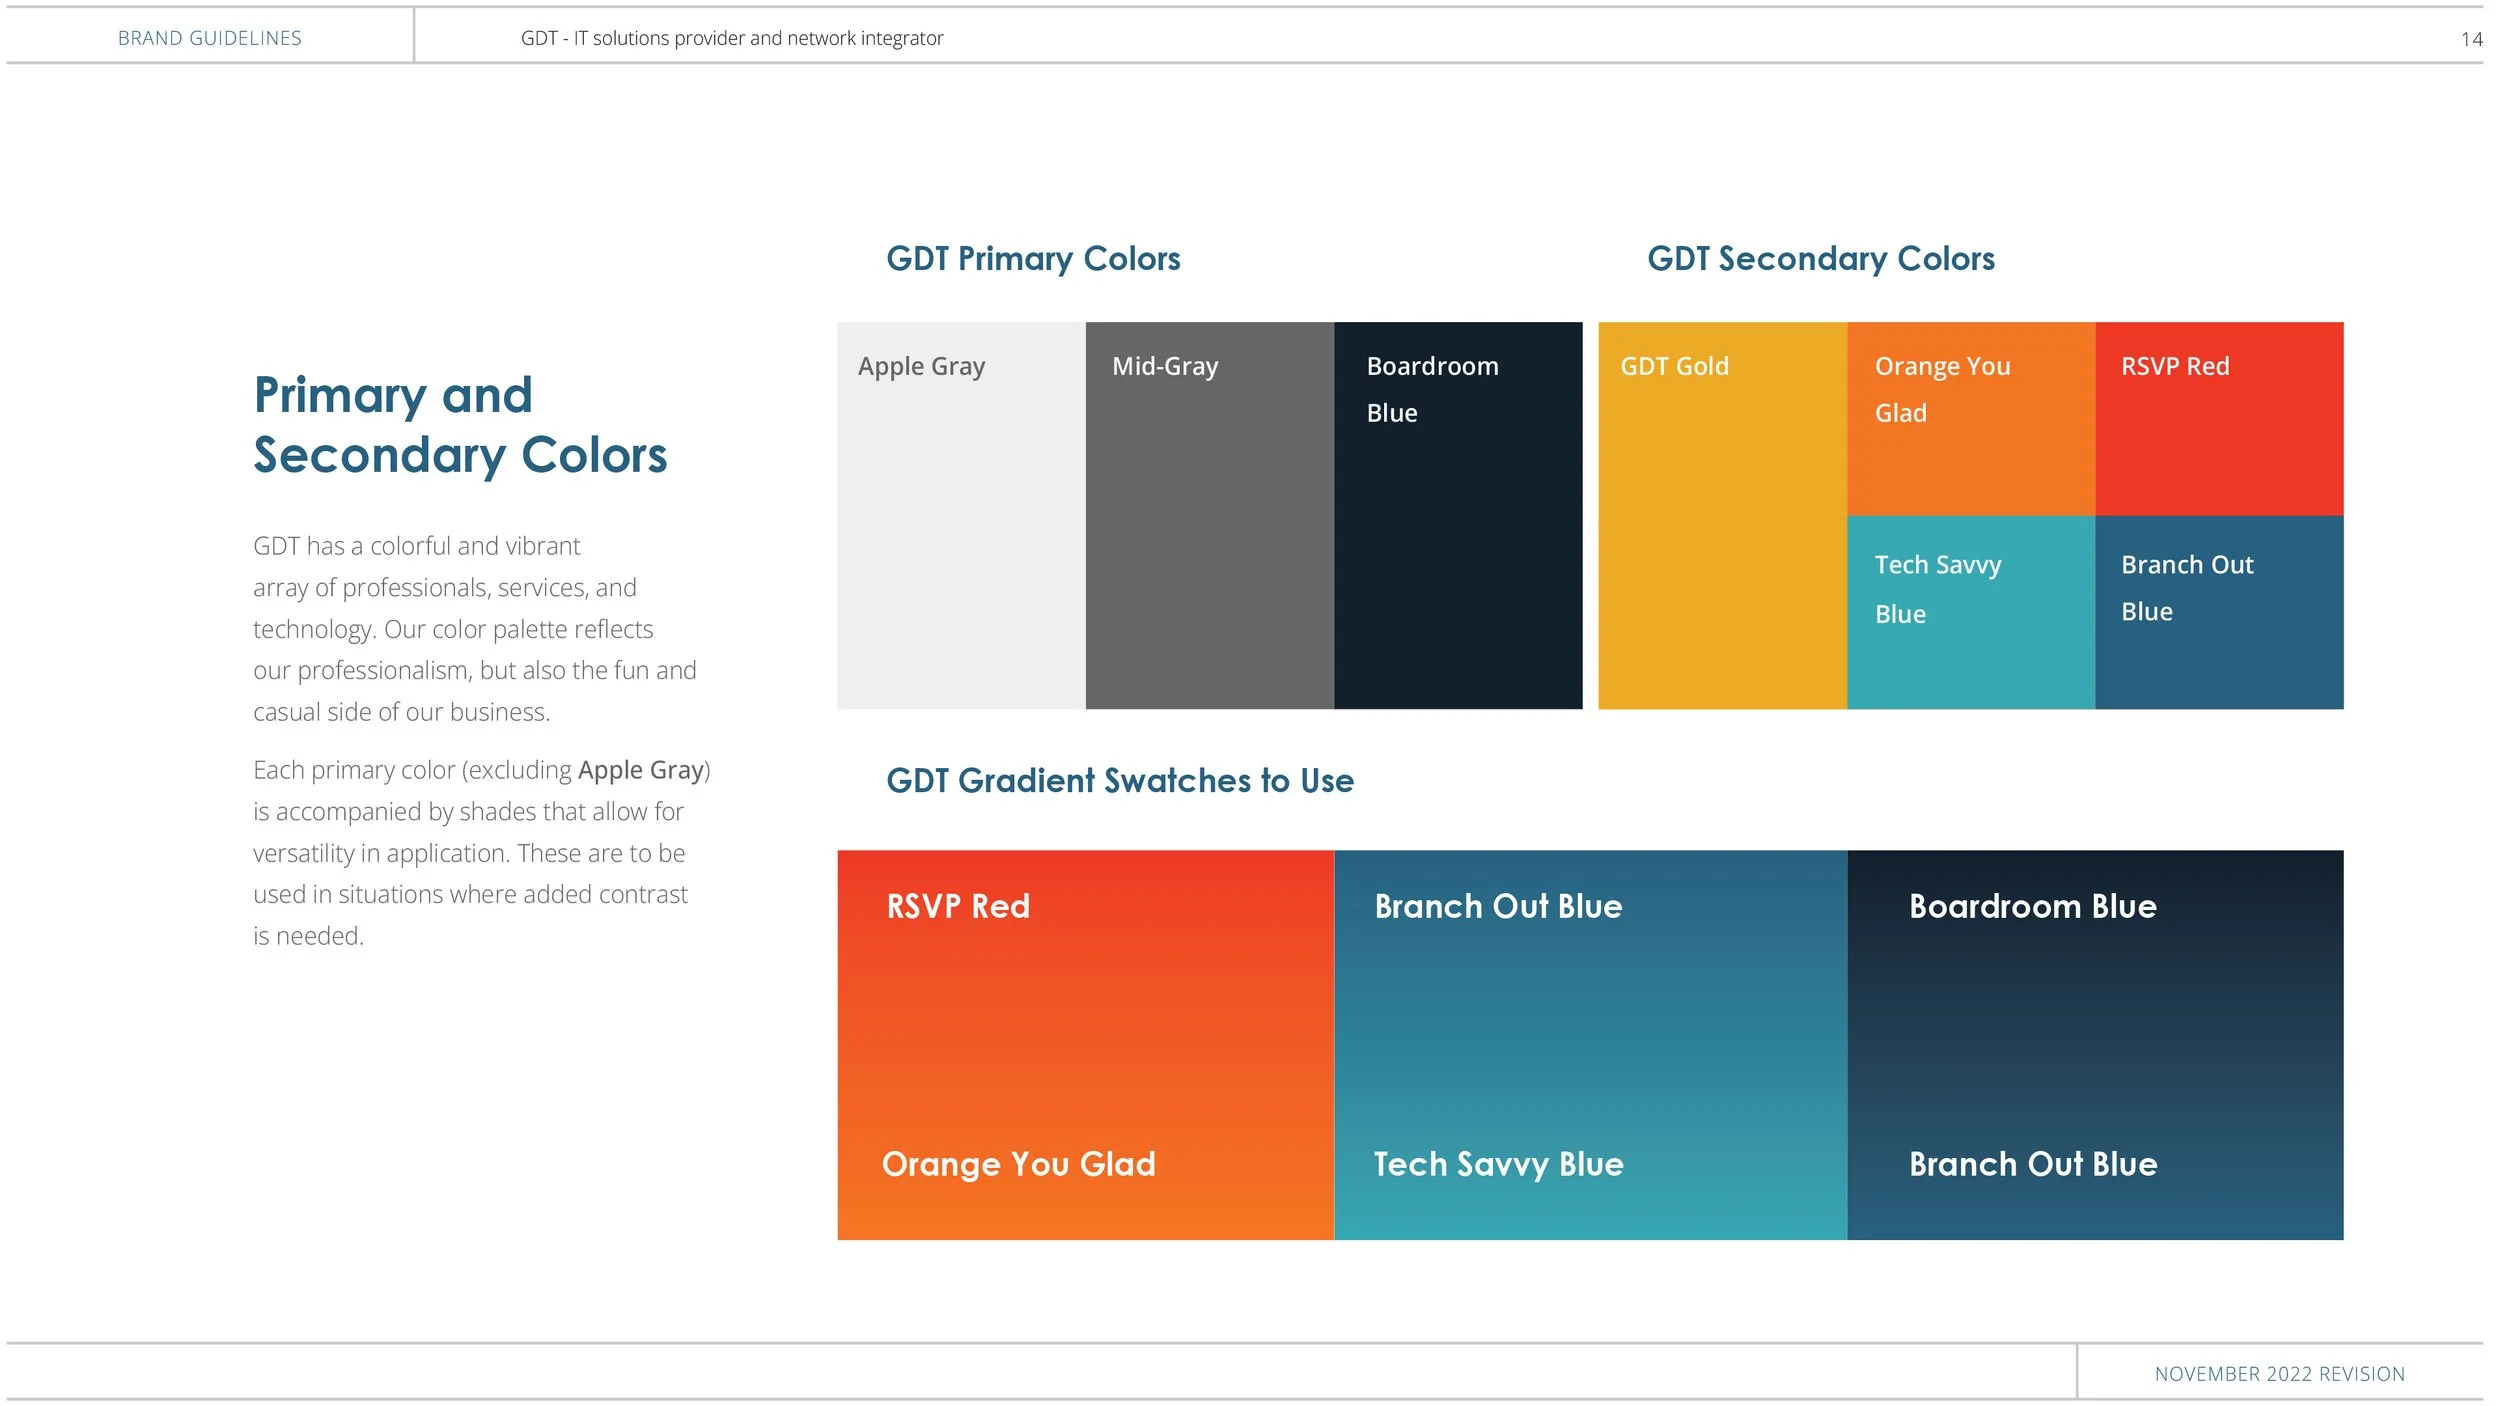Select the GDT Gradient Swatches to Use heading
Screen dimensions: 2500x1406
pyautogui.click(x=1120, y=781)
